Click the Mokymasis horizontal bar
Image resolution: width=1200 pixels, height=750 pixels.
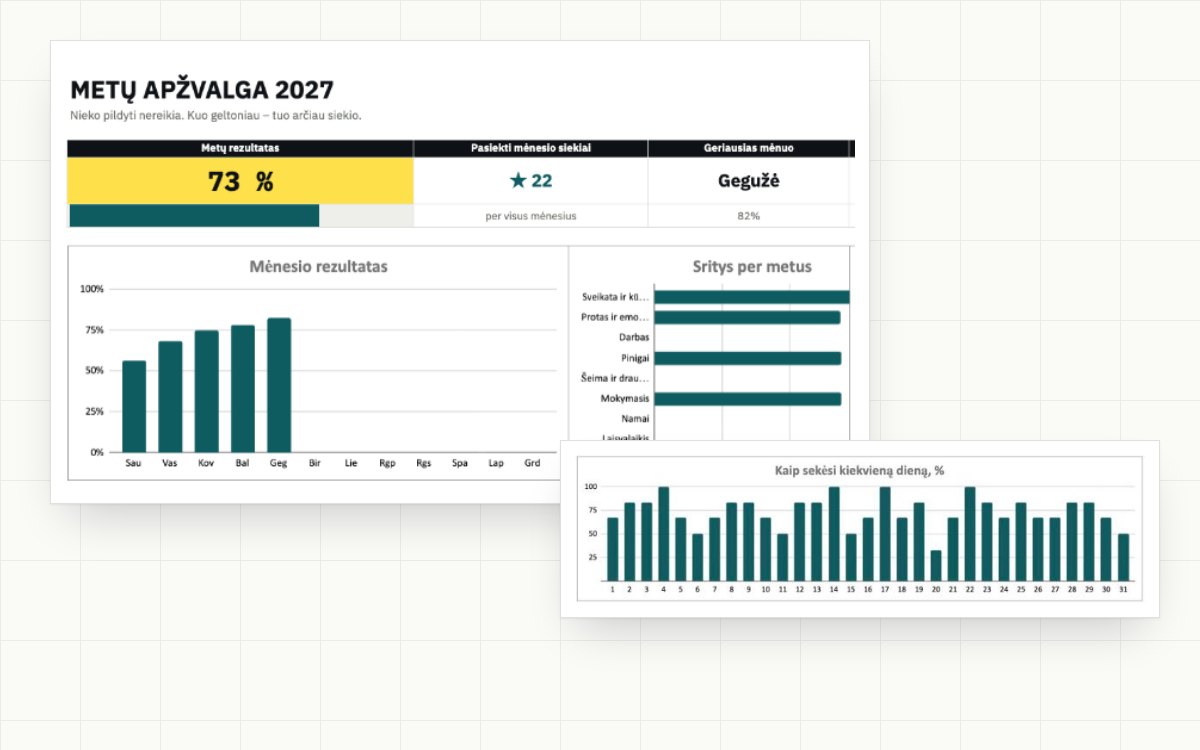pyautogui.click(x=747, y=398)
